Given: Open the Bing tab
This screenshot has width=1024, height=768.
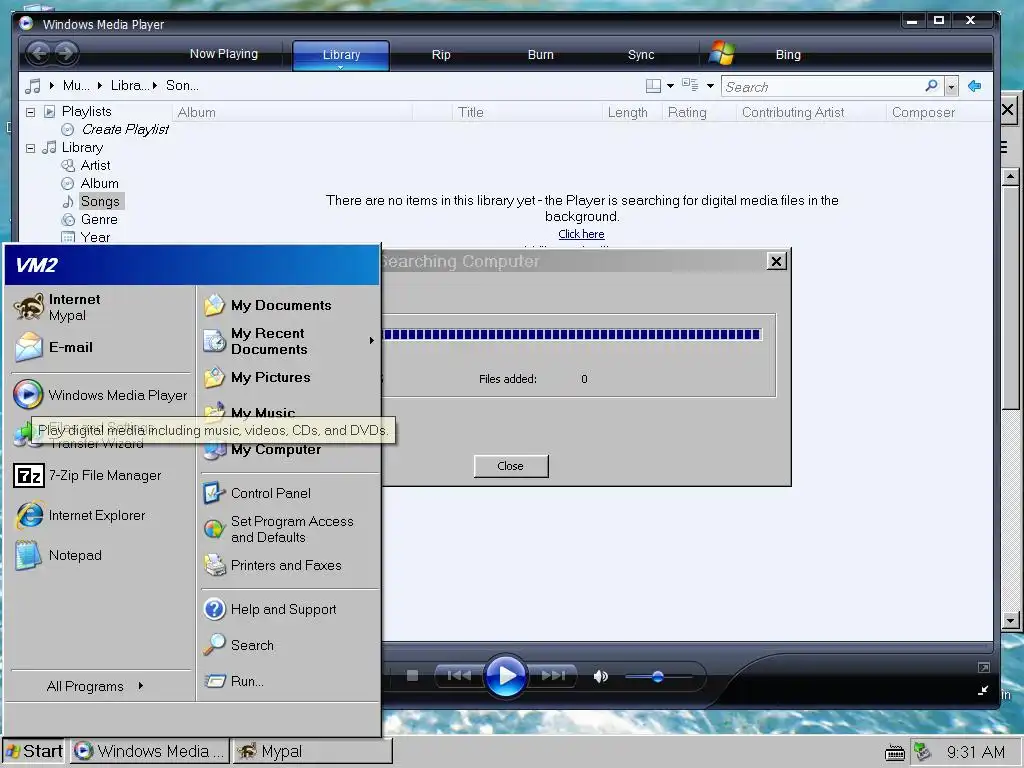Looking at the screenshot, I should [x=788, y=55].
